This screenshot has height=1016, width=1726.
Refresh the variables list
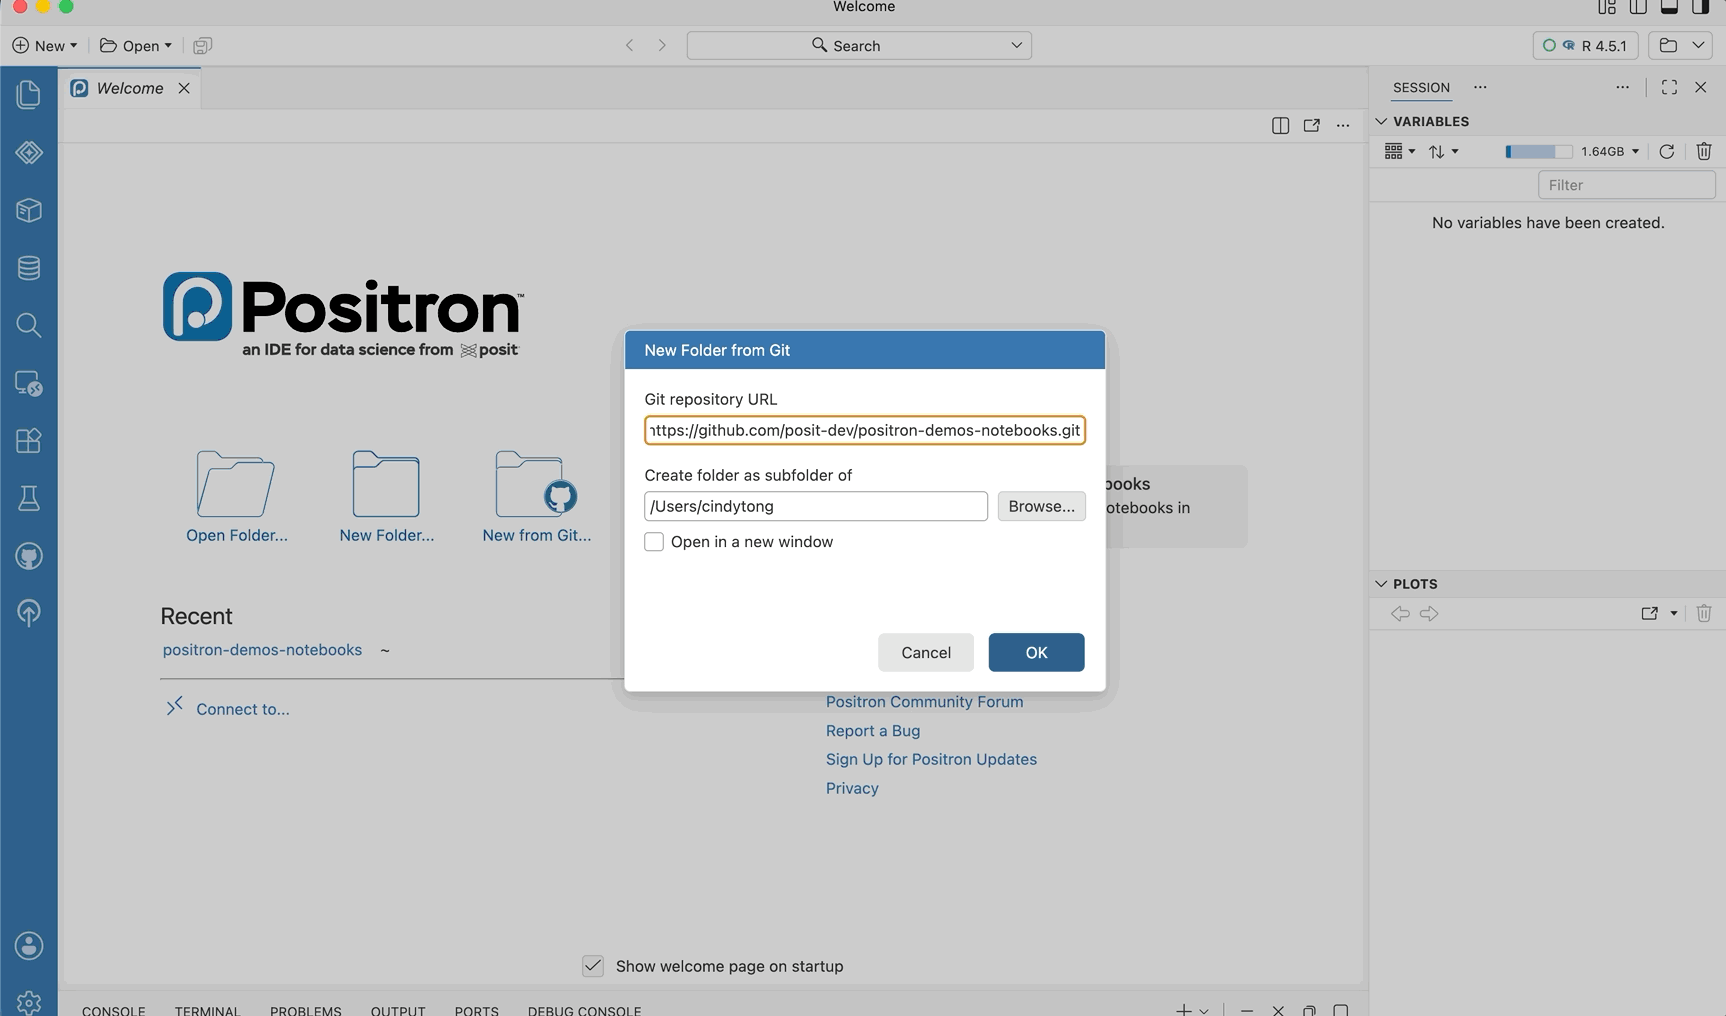1666,151
